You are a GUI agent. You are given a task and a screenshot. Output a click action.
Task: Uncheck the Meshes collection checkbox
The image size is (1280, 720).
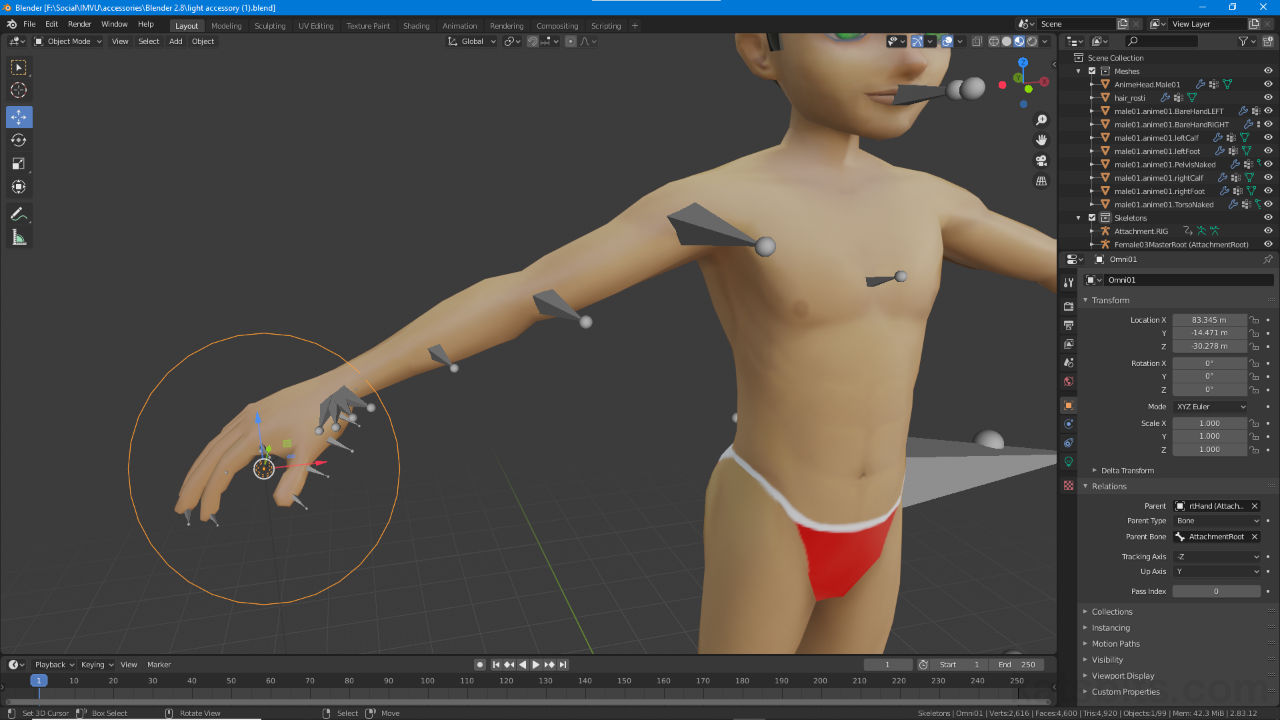coord(1092,71)
